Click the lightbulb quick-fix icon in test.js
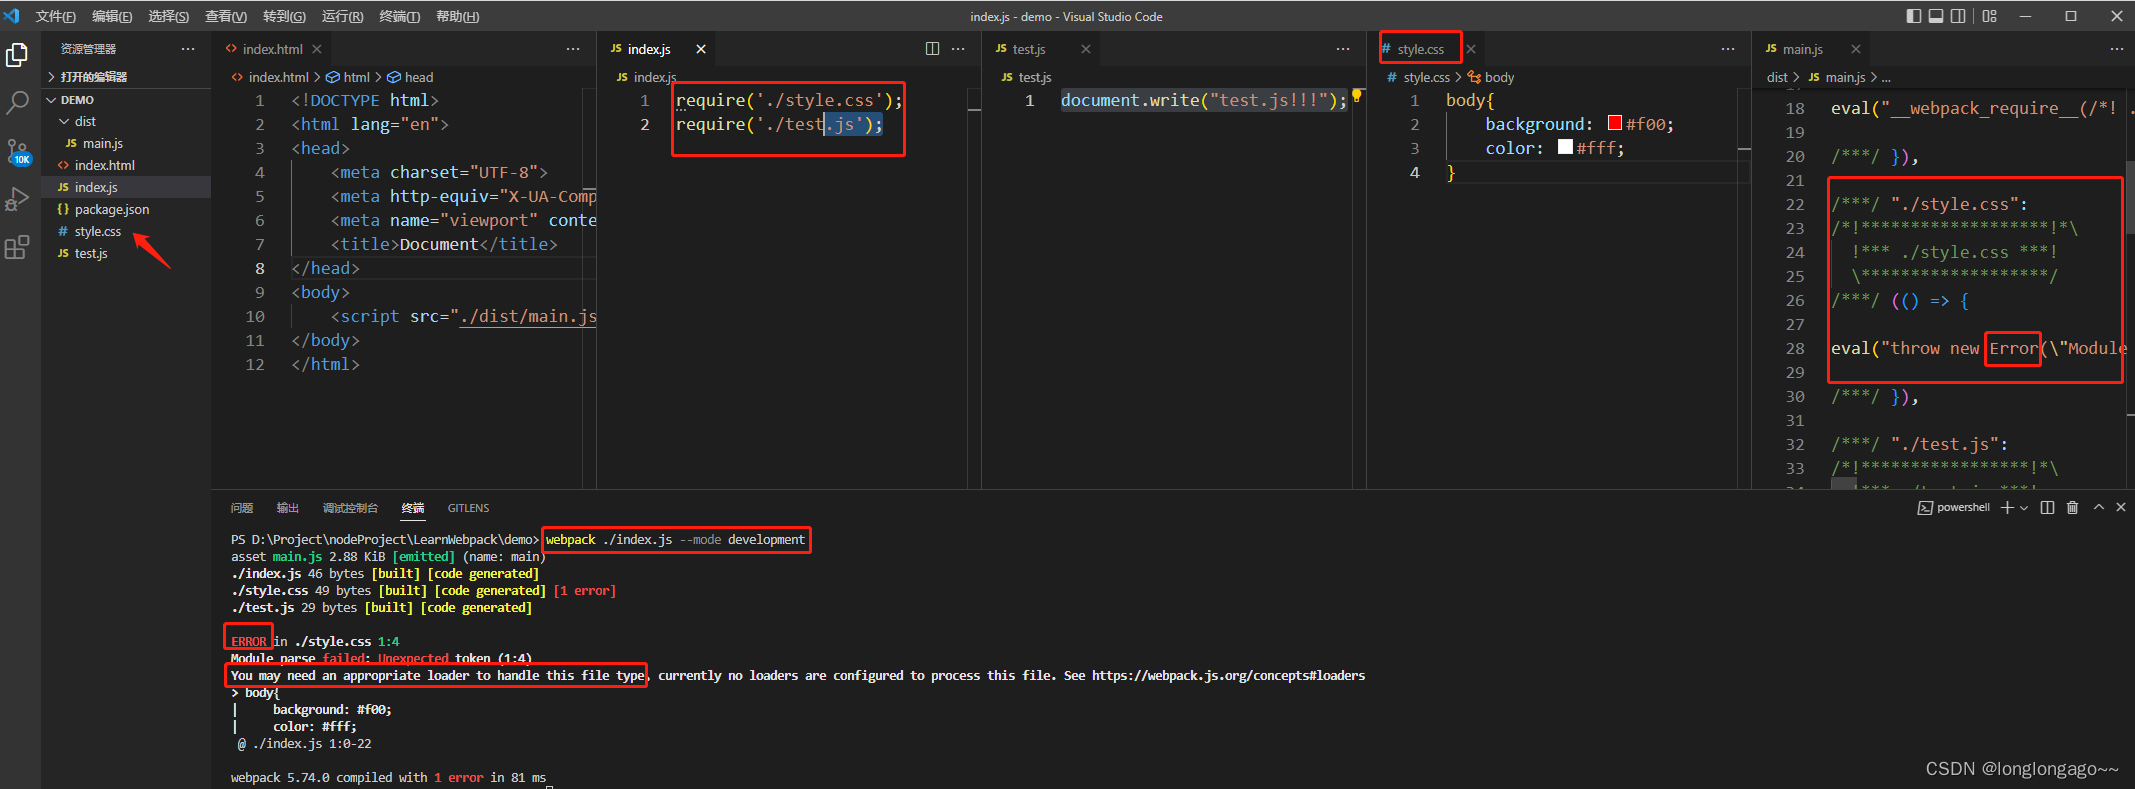The image size is (2135, 789). pyautogui.click(x=1357, y=96)
